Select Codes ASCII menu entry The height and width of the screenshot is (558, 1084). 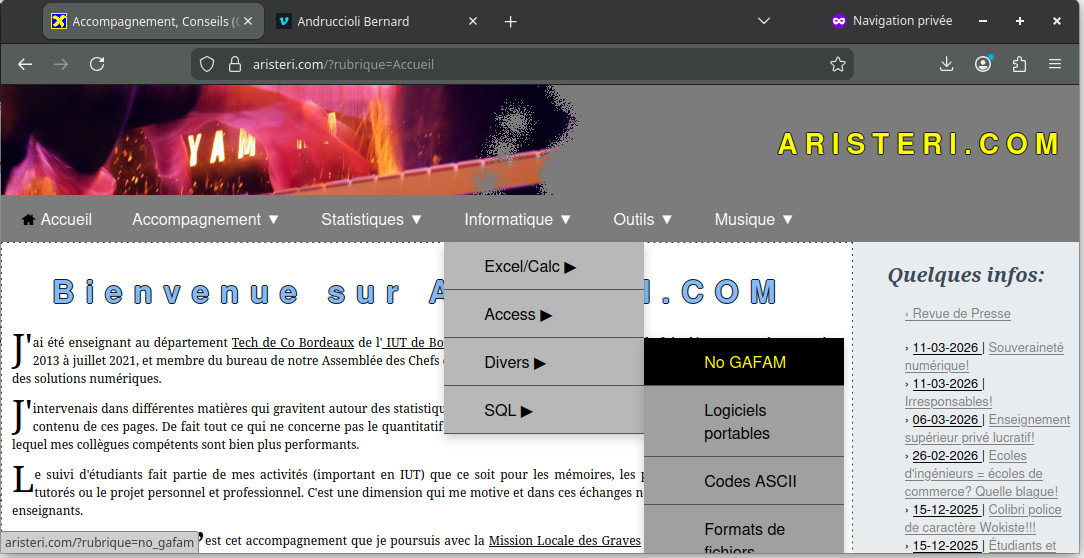pos(750,481)
